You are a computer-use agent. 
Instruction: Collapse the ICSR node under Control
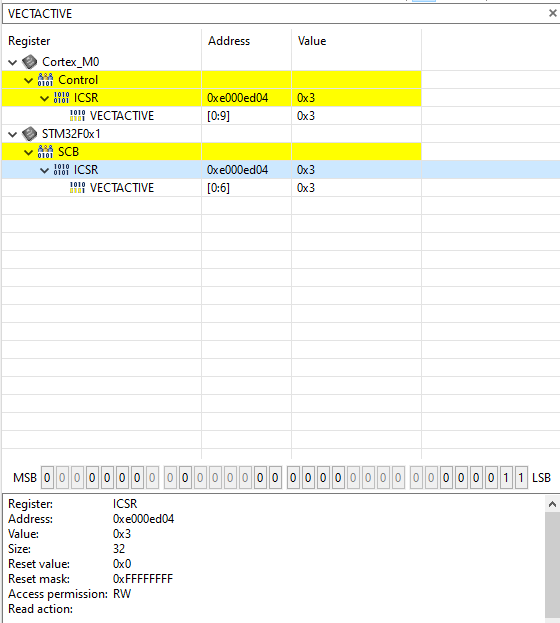pyautogui.click(x=45, y=99)
